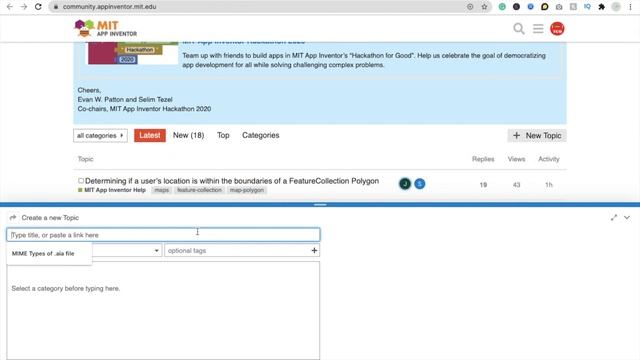Click the feature-collection tag
This screenshot has width=640, height=360.
coord(199,190)
